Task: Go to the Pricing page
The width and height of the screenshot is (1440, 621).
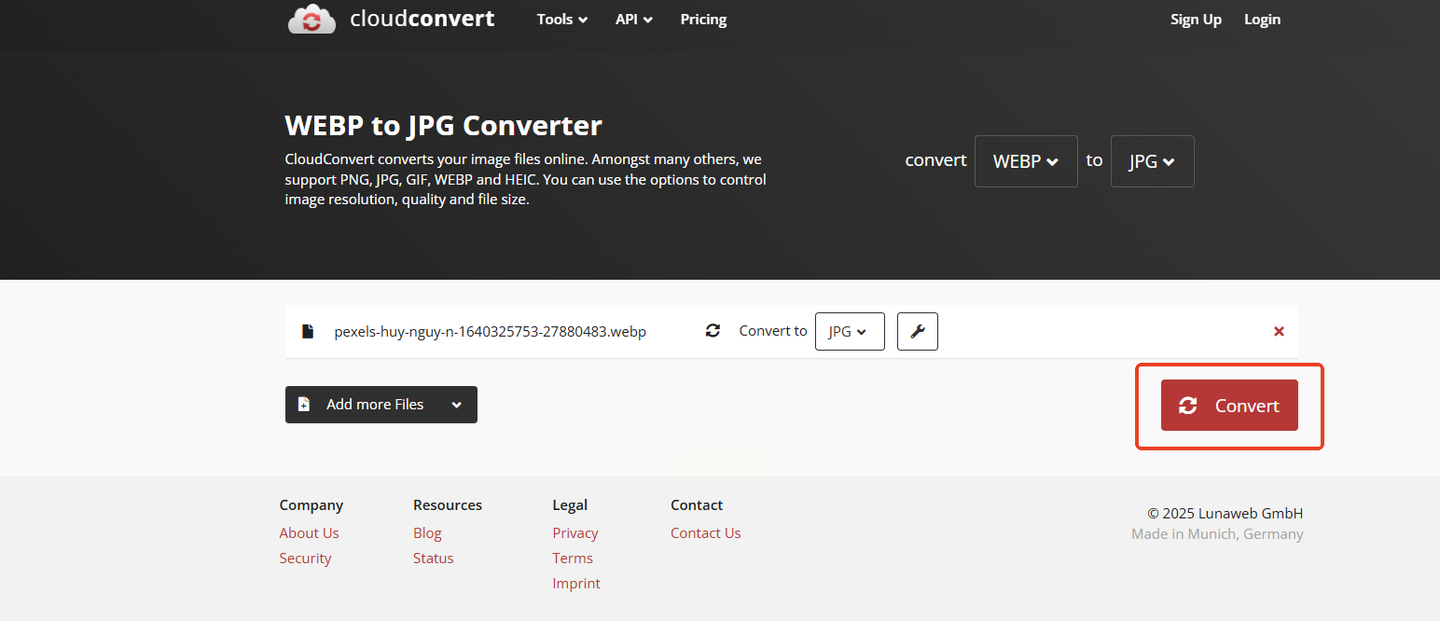Action: 703,19
